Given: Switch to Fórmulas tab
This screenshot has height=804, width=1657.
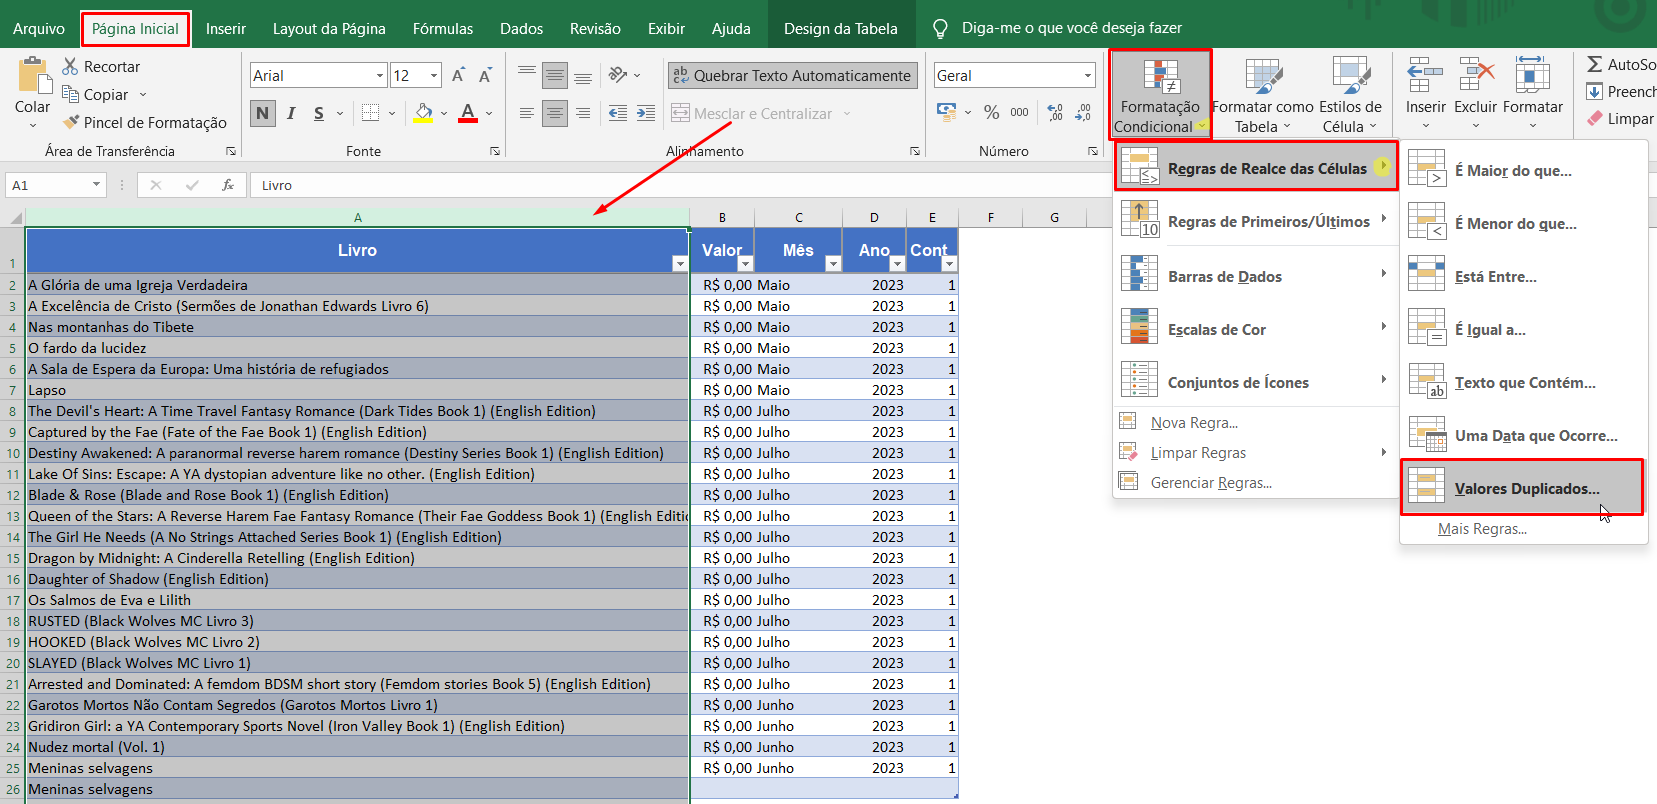Looking at the screenshot, I should [443, 28].
